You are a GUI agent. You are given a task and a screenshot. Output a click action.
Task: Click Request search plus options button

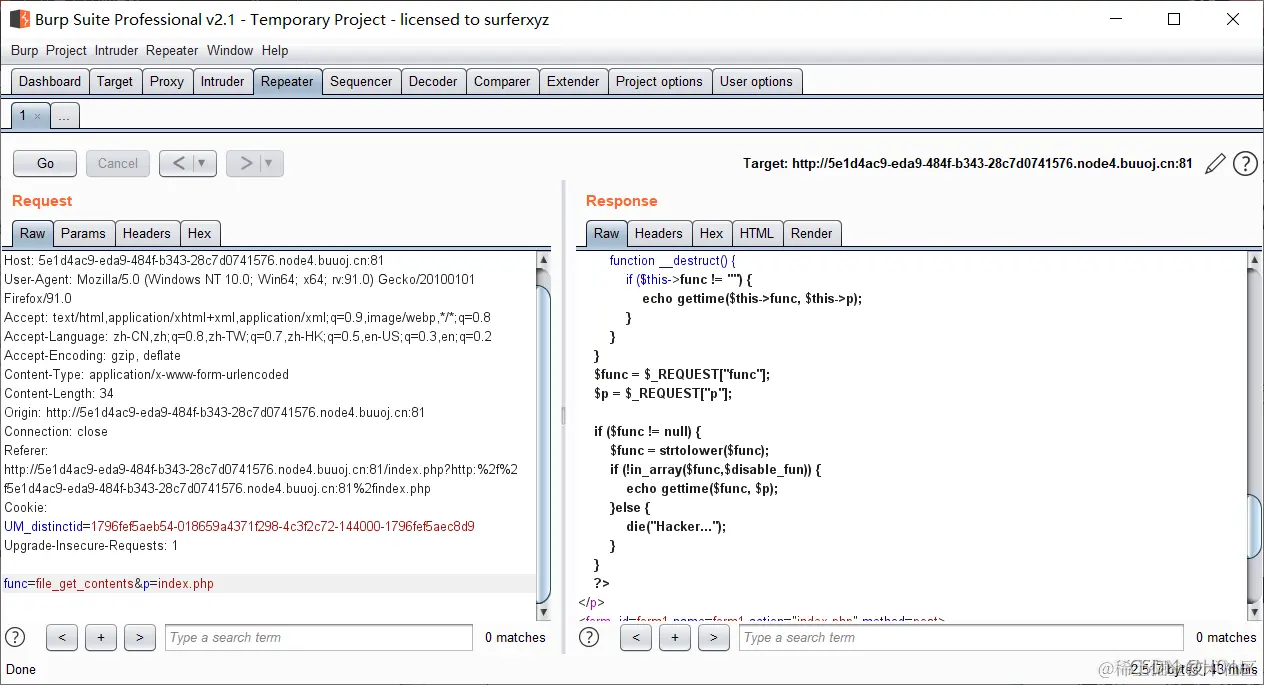(x=101, y=637)
